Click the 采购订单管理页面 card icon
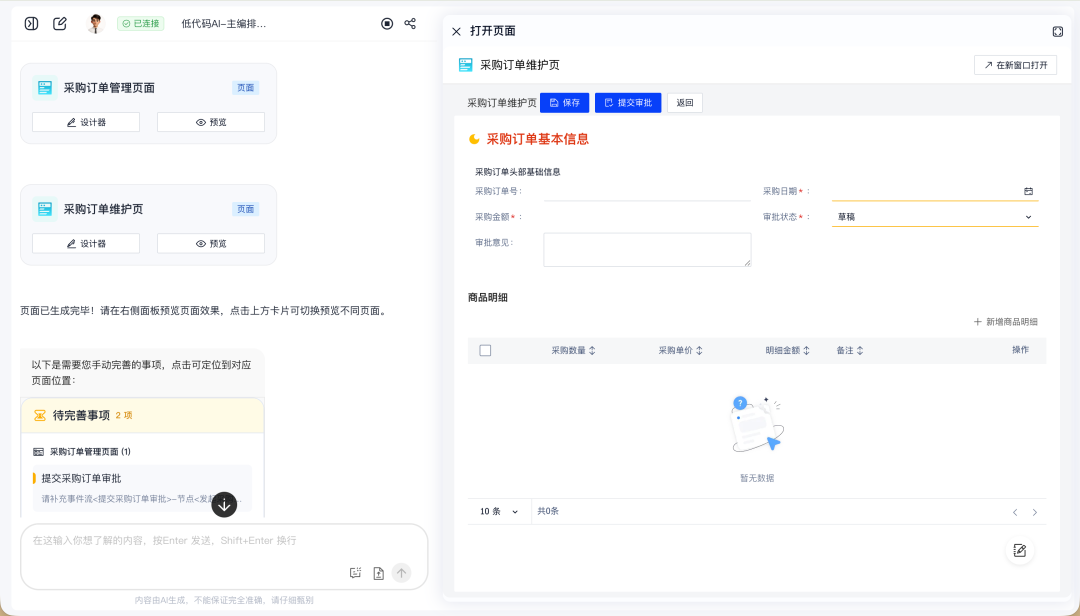The width and height of the screenshot is (1080, 616). pyautogui.click(x=45, y=88)
